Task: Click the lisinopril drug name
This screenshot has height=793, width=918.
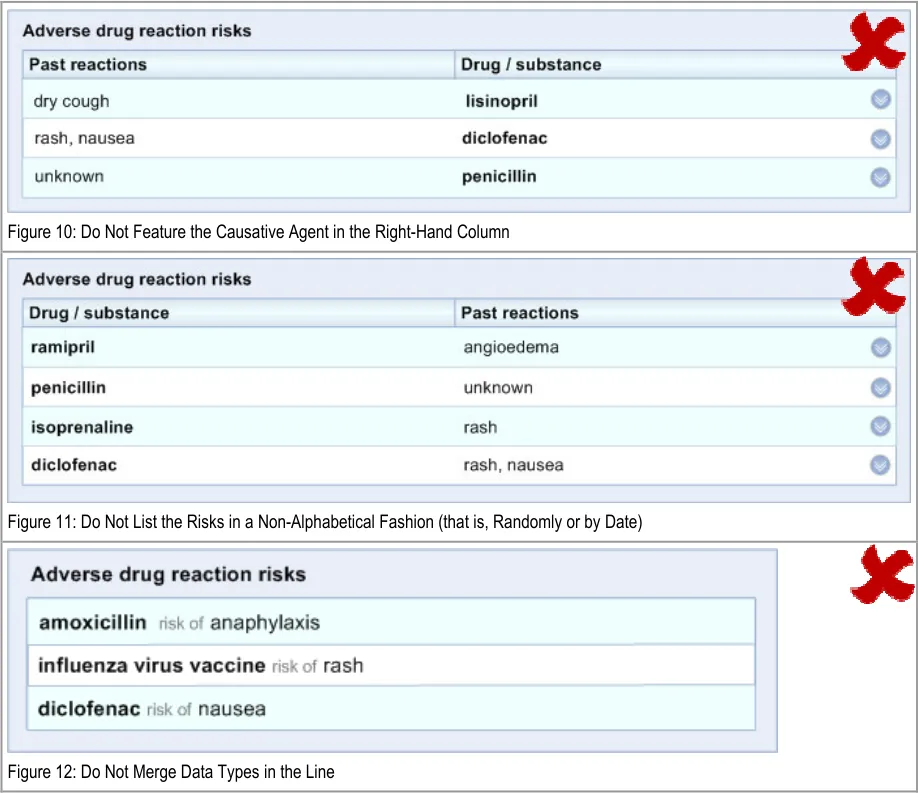Action: click(501, 101)
